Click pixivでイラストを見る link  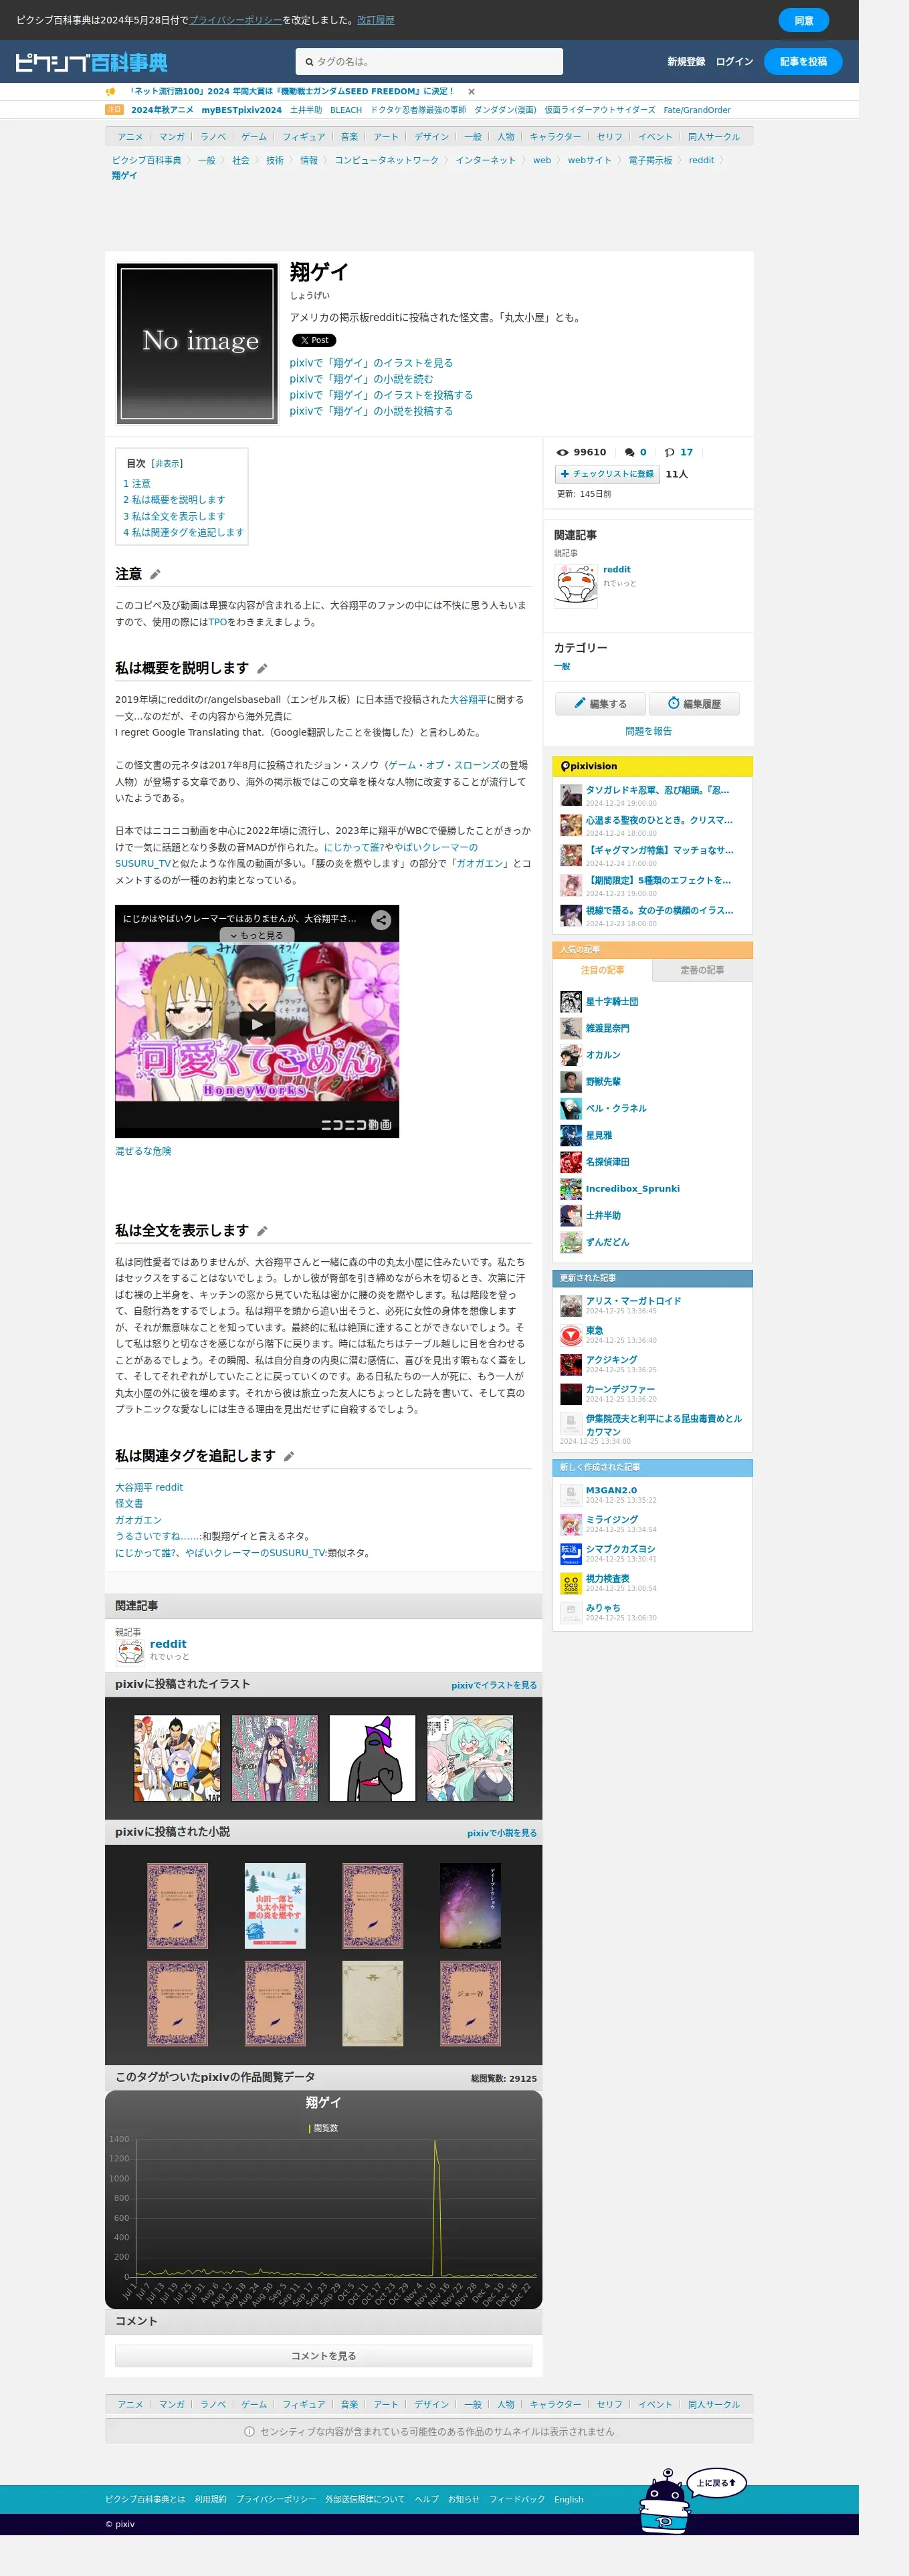[494, 1685]
